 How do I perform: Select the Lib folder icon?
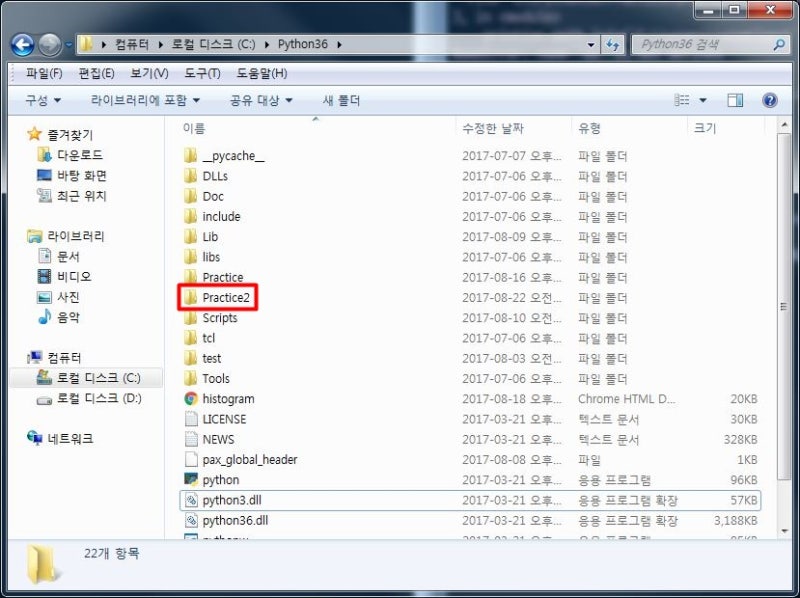click(190, 237)
